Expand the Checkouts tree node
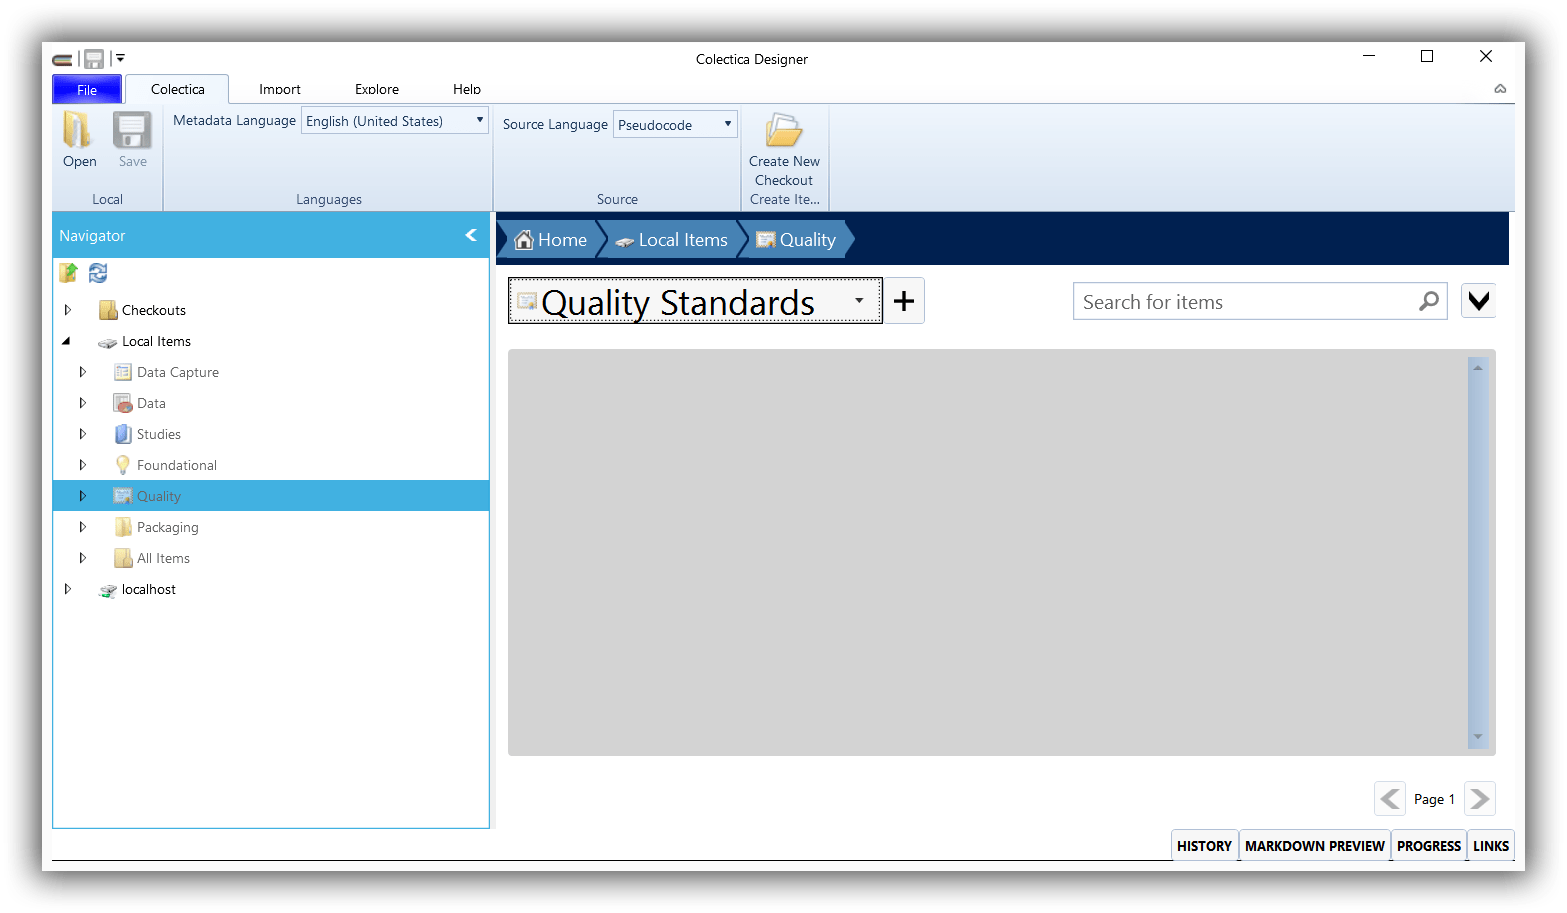 [67, 309]
